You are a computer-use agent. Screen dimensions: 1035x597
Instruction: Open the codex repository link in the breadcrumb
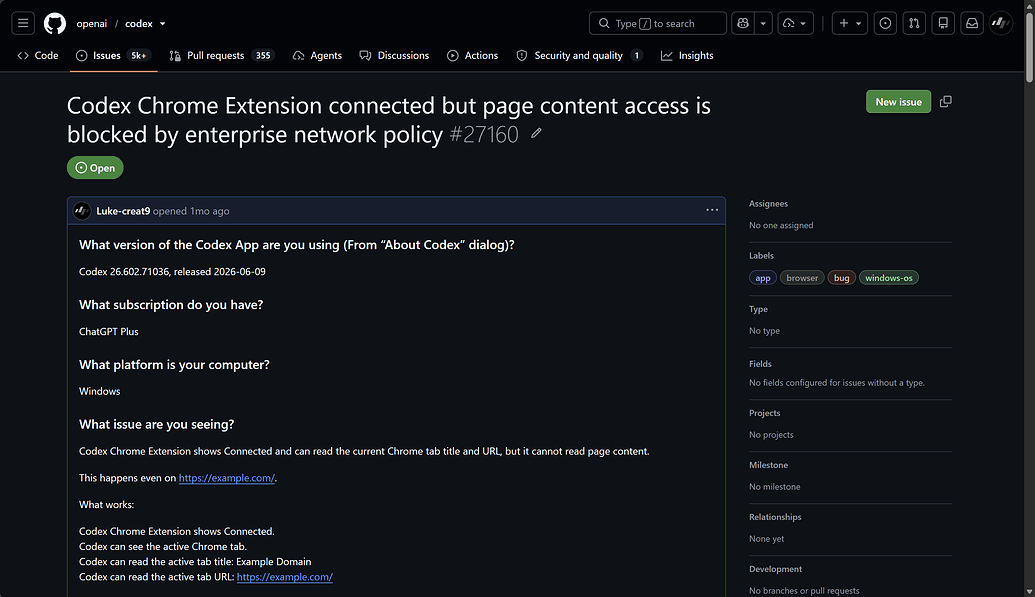click(x=139, y=24)
